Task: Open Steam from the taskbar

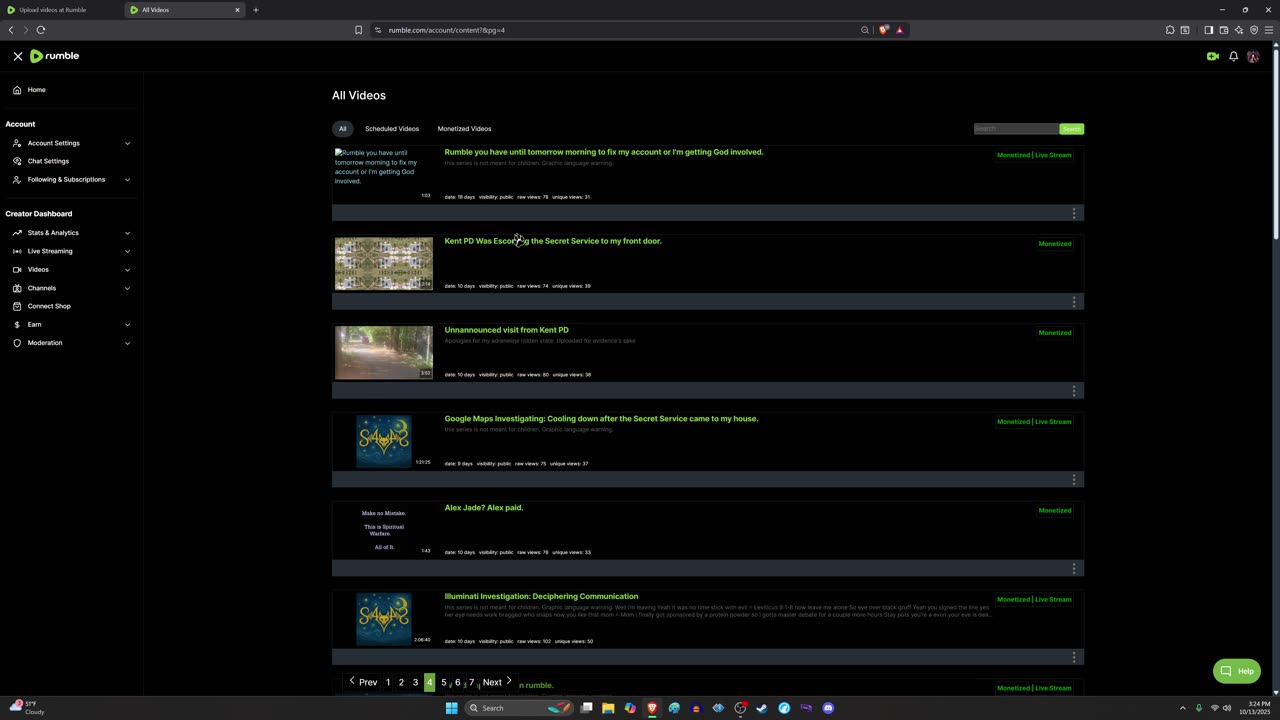Action: [x=762, y=708]
